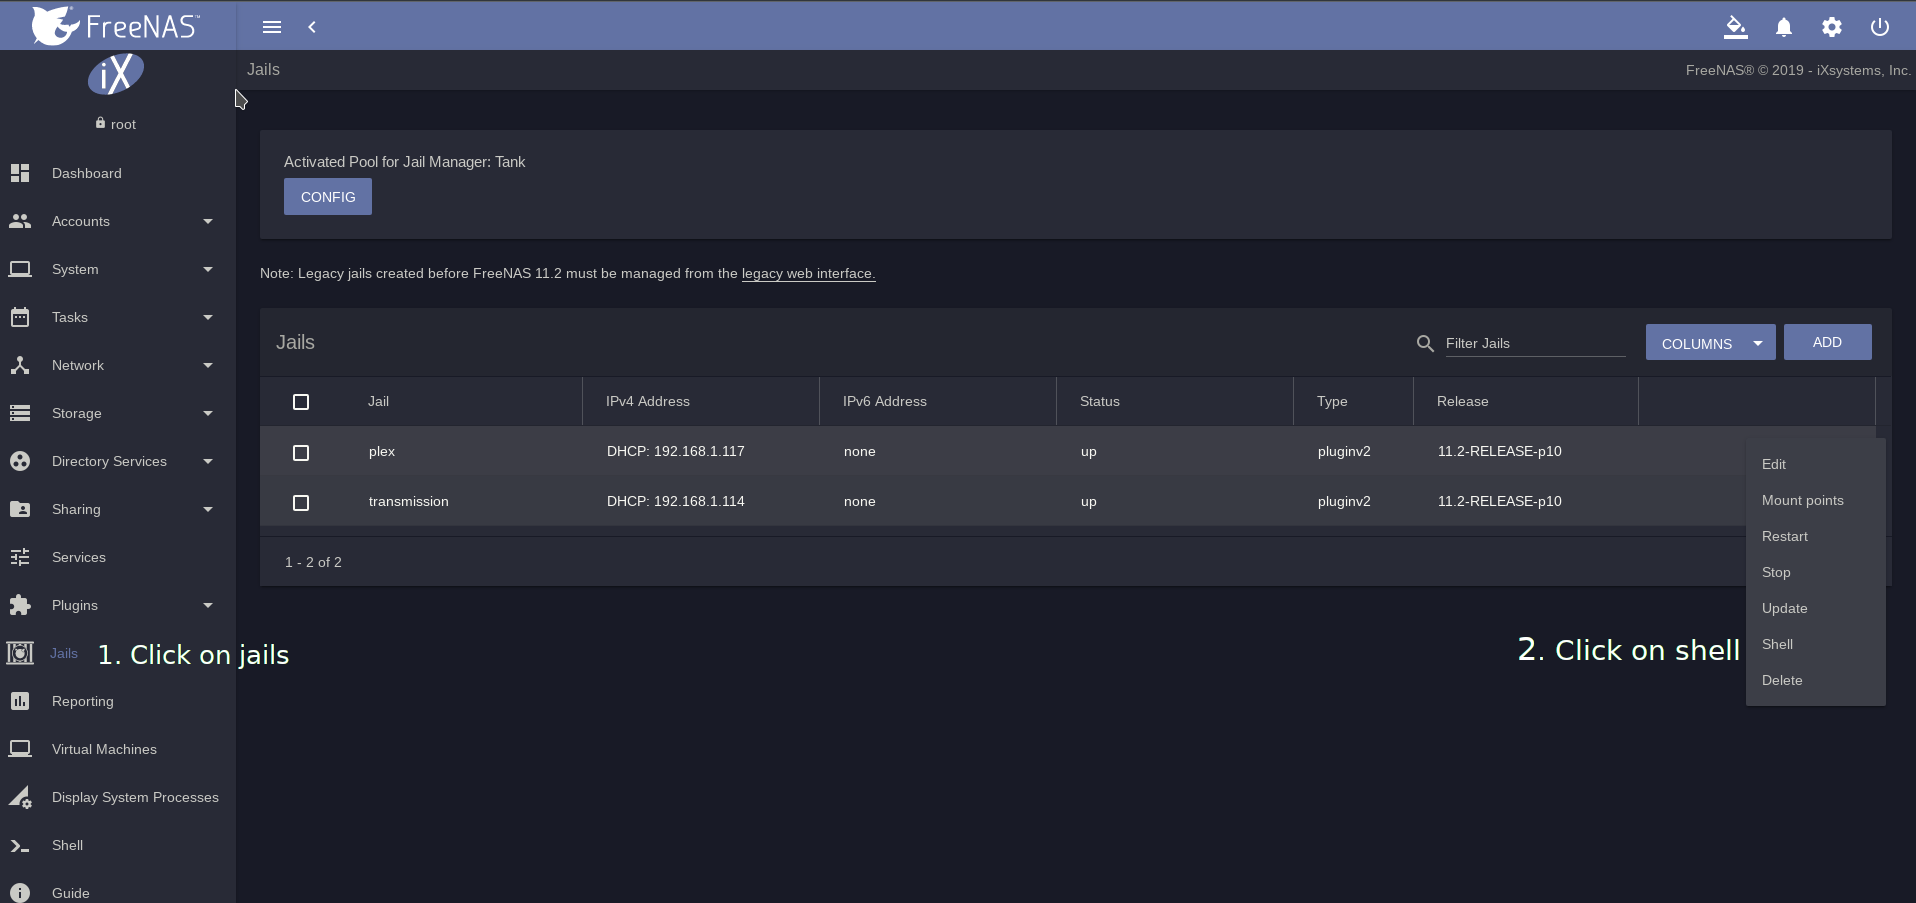Click the Guide info icon
Viewport: 1916px width, 903px height.
(20, 893)
